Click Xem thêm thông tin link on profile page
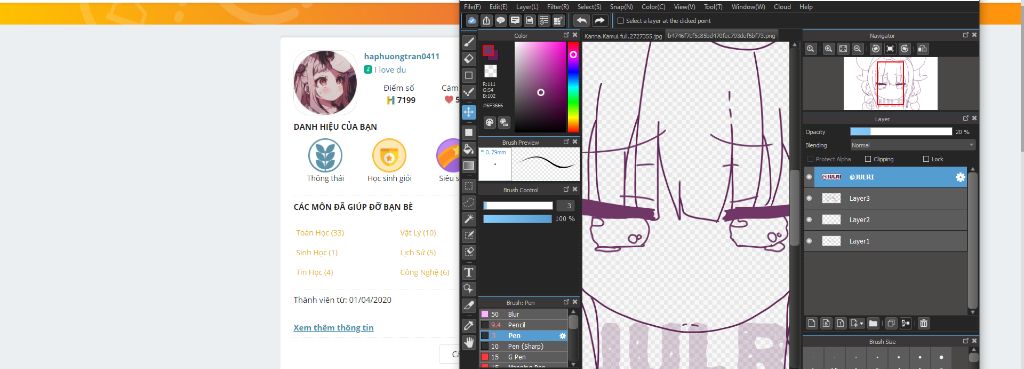 click(x=334, y=327)
